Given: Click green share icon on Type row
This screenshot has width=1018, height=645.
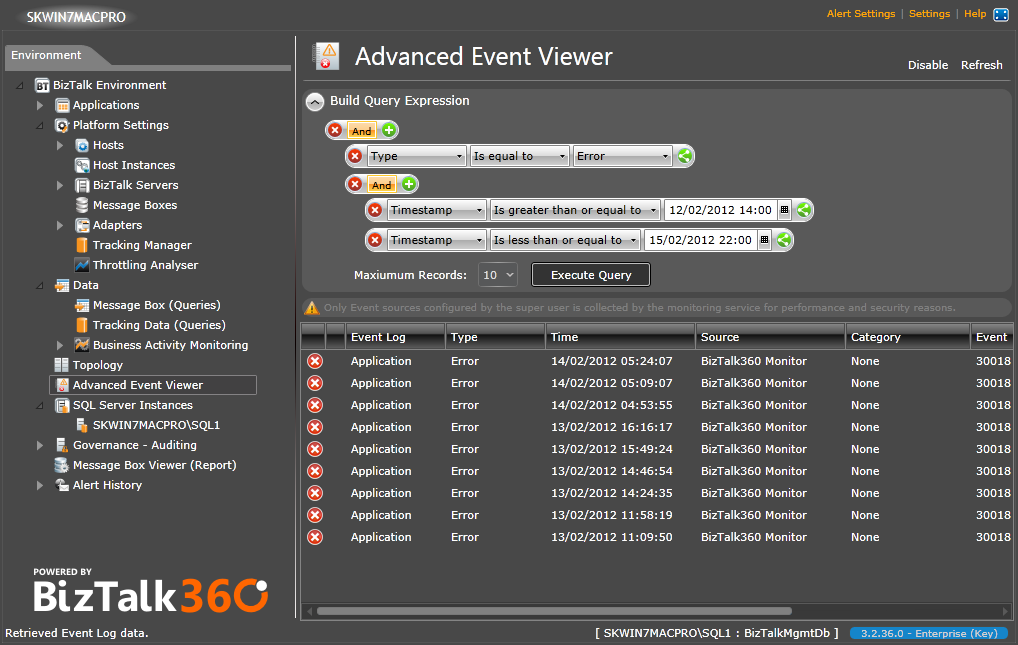Looking at the screenshot, I should click(x=684, y=156).
